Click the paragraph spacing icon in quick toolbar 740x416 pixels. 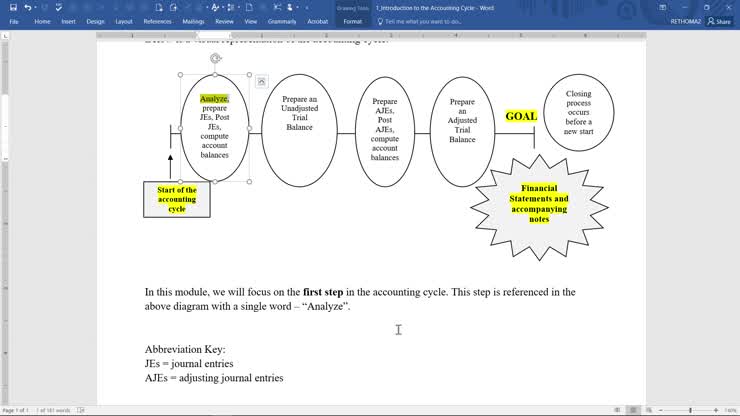pos(231,8)
